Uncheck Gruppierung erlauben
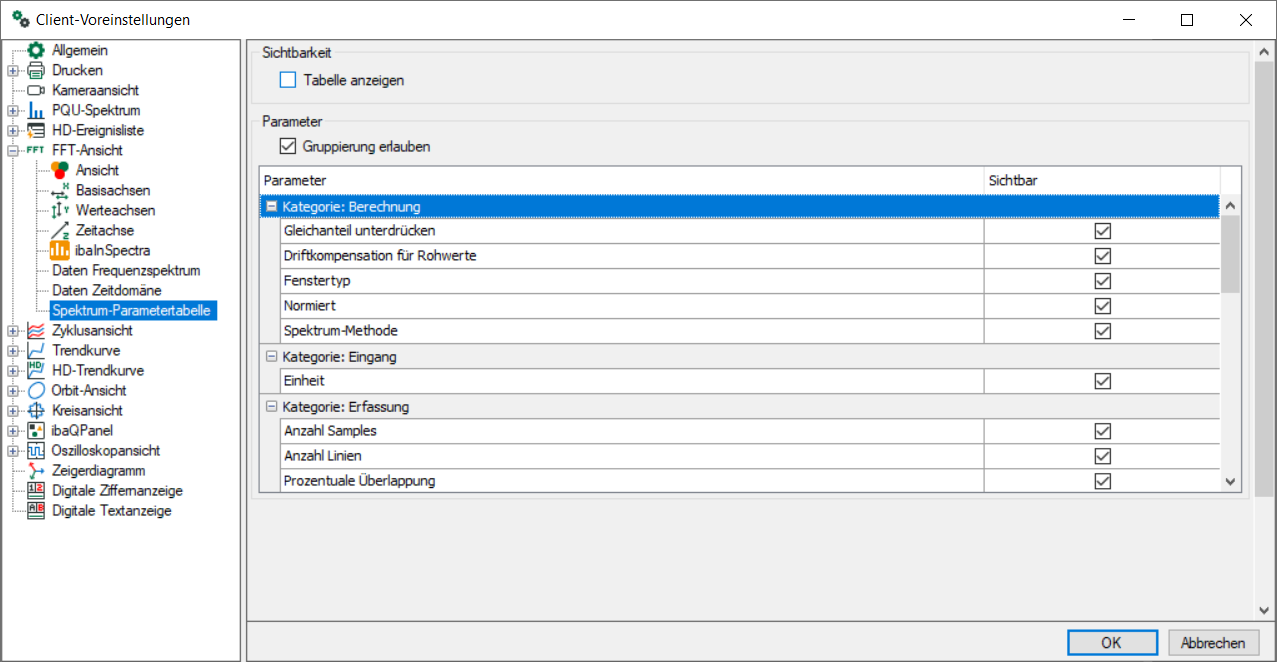1277x662 pixels. pos(288,146)
